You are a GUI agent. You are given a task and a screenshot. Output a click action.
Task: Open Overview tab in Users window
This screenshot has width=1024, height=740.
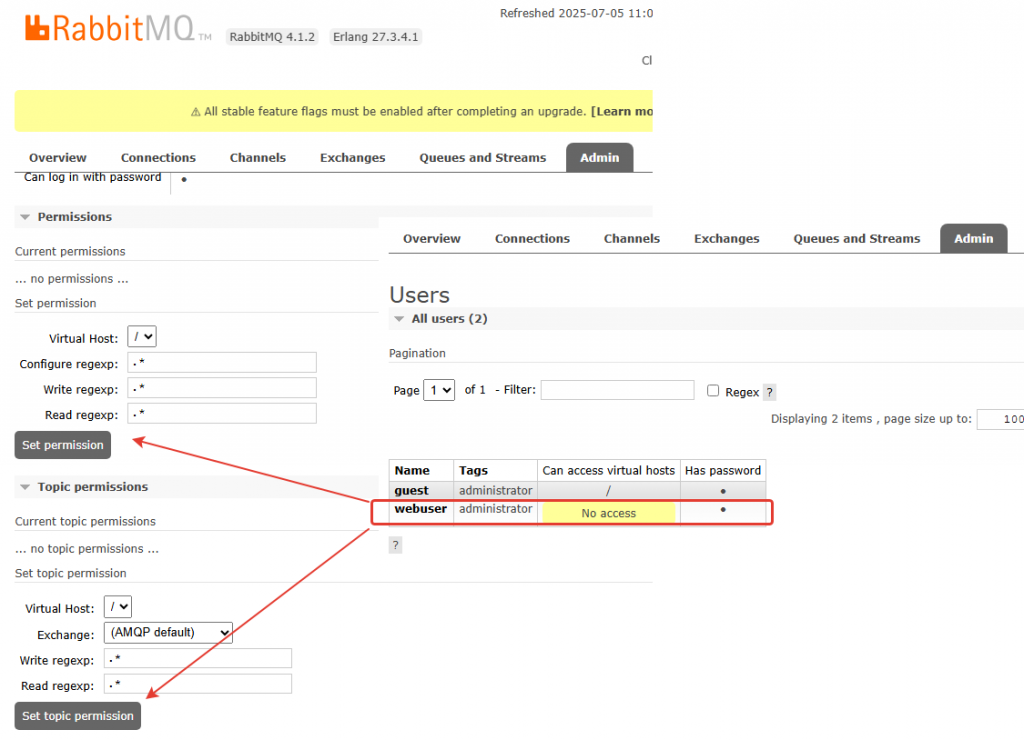click(x=432, y=238)
